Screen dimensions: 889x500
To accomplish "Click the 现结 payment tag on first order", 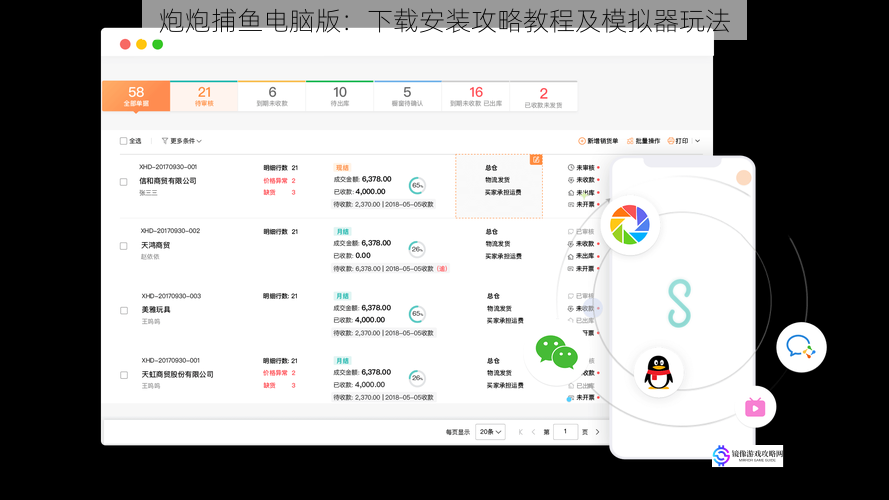I will (x=342, y=168).
